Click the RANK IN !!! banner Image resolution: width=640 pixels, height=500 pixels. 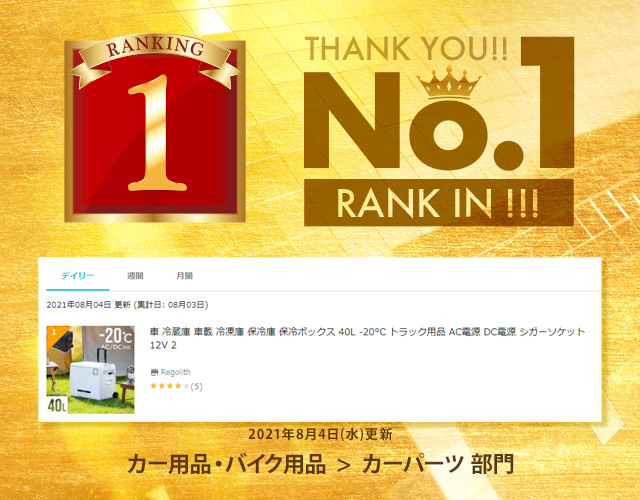pos(439,202)
